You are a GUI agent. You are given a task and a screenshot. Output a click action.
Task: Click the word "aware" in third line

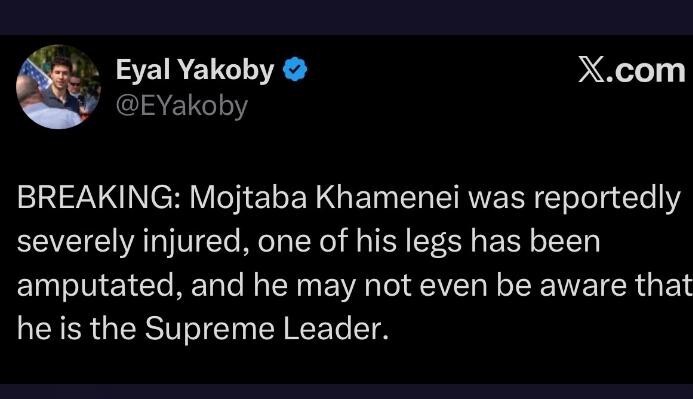582,286
